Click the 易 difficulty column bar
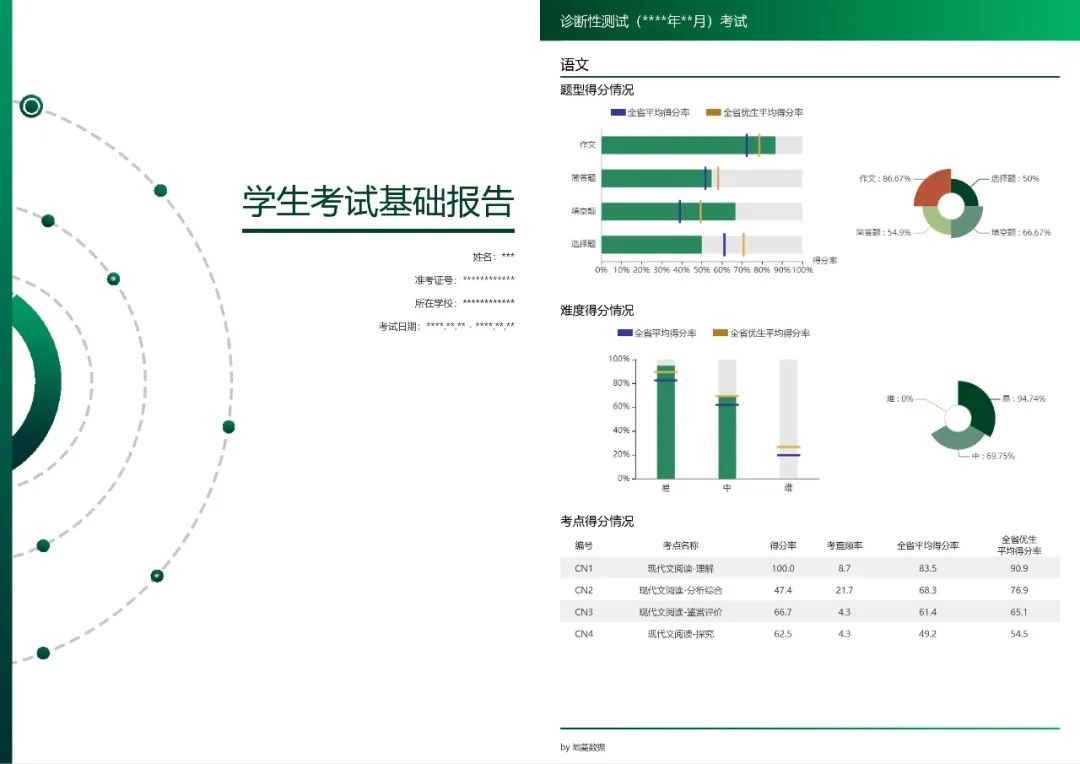Screen dimensions: 1080x764 665,422
